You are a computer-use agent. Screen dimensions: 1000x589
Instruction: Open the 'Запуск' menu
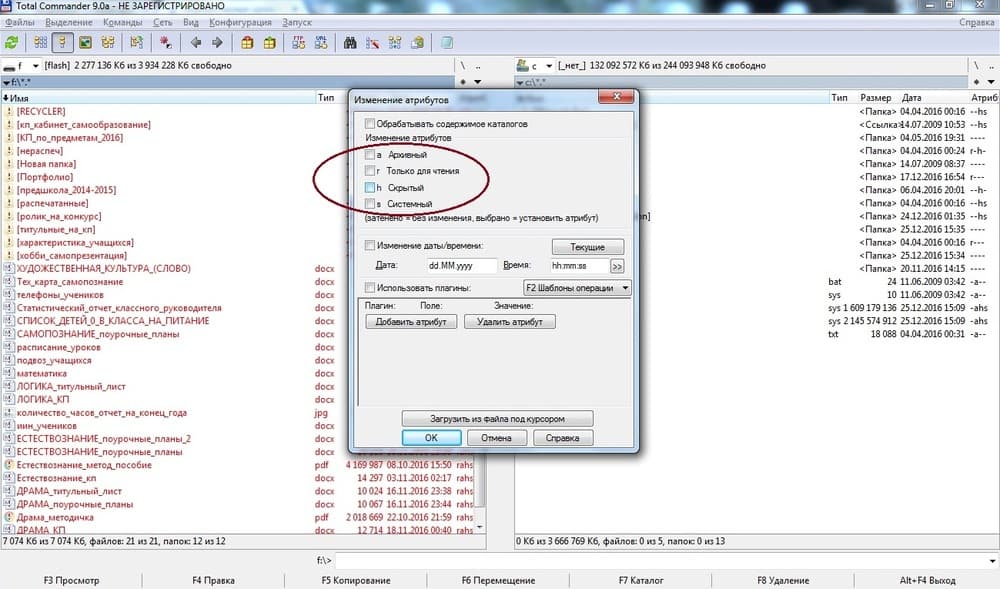pyautogui.click(x=297, y=22)
